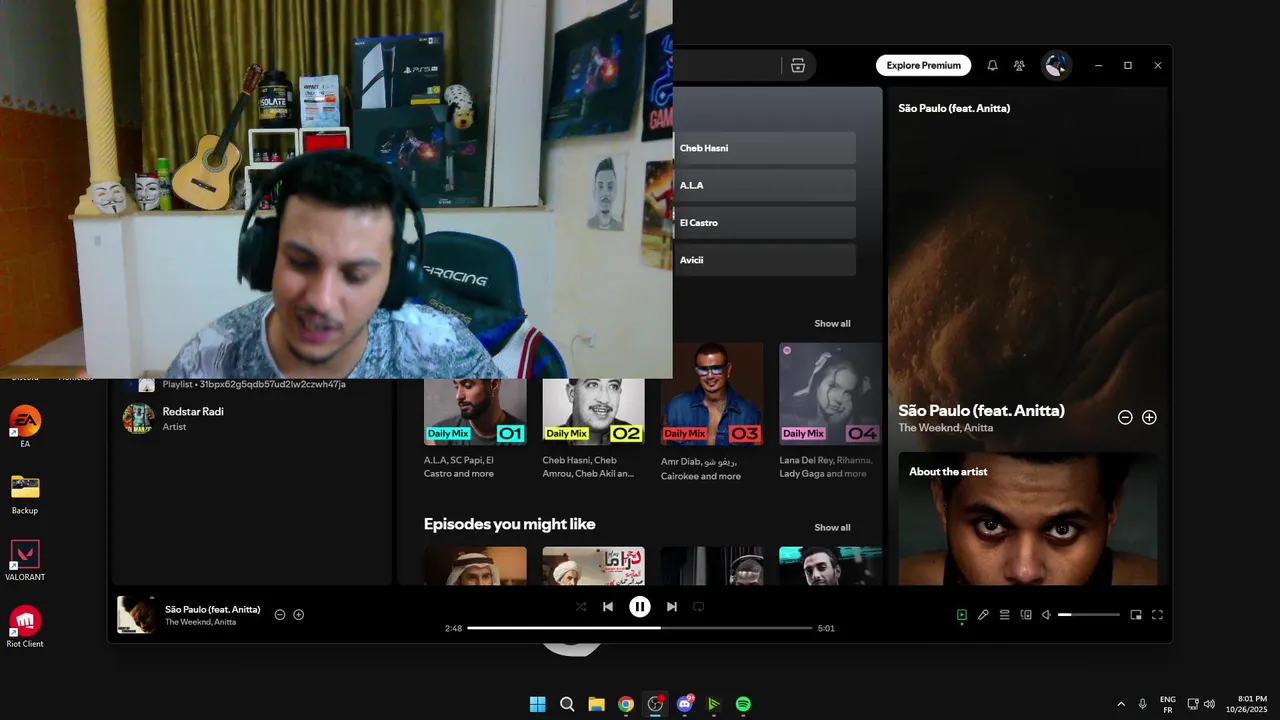1280x720 pixels.
Task: Click the plus icon in Now Playing panel
Action: click(x=1149, y=417)
